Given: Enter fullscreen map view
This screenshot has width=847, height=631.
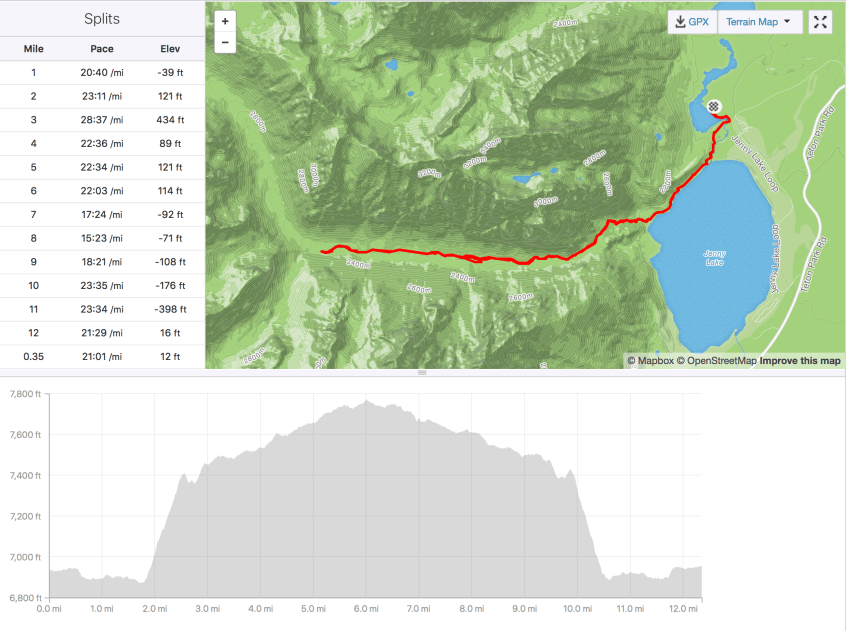Looking at the screenshot, I should click(820, 22).
